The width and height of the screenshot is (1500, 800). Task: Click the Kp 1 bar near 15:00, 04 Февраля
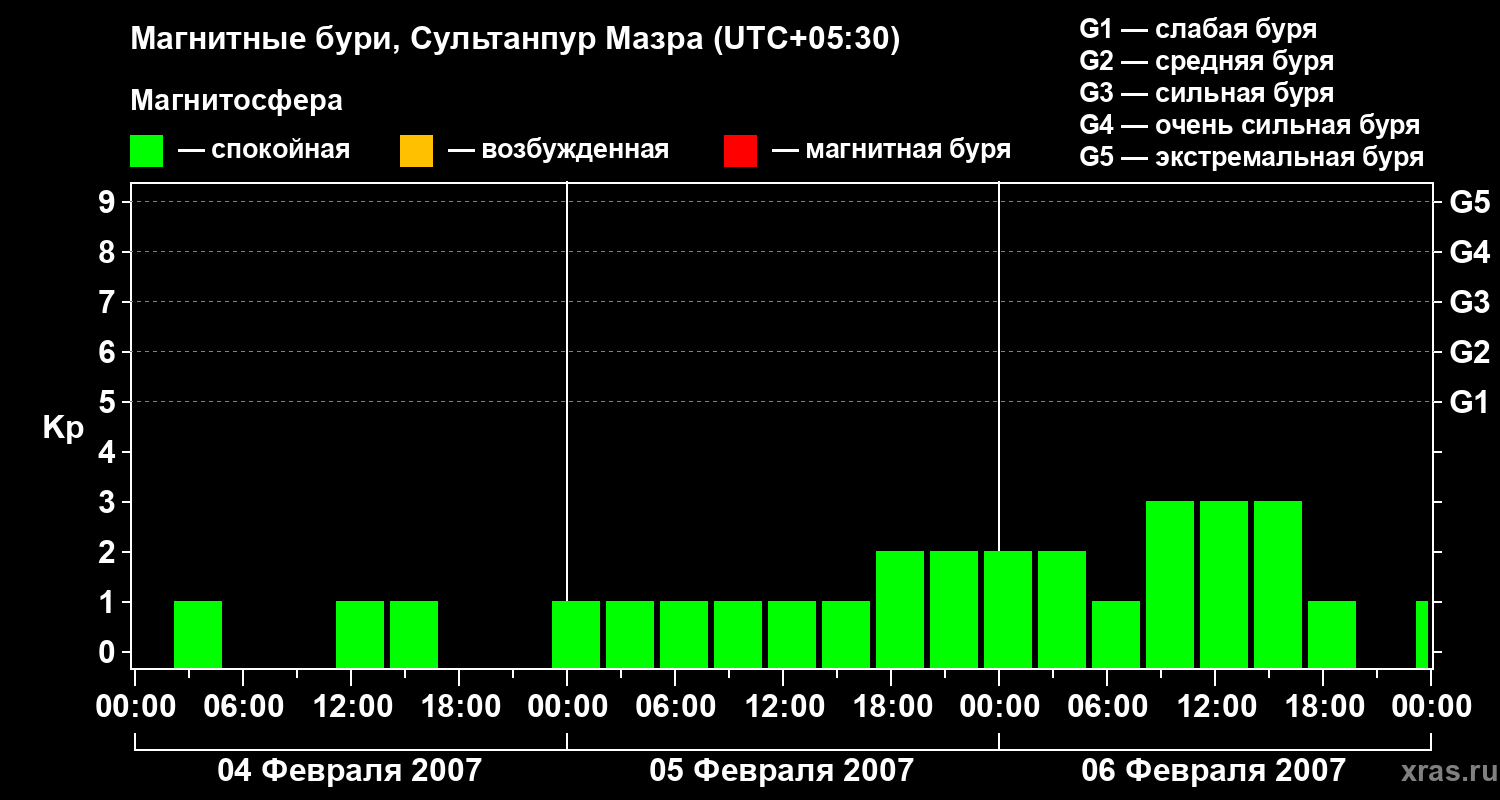tap(414, 634)
